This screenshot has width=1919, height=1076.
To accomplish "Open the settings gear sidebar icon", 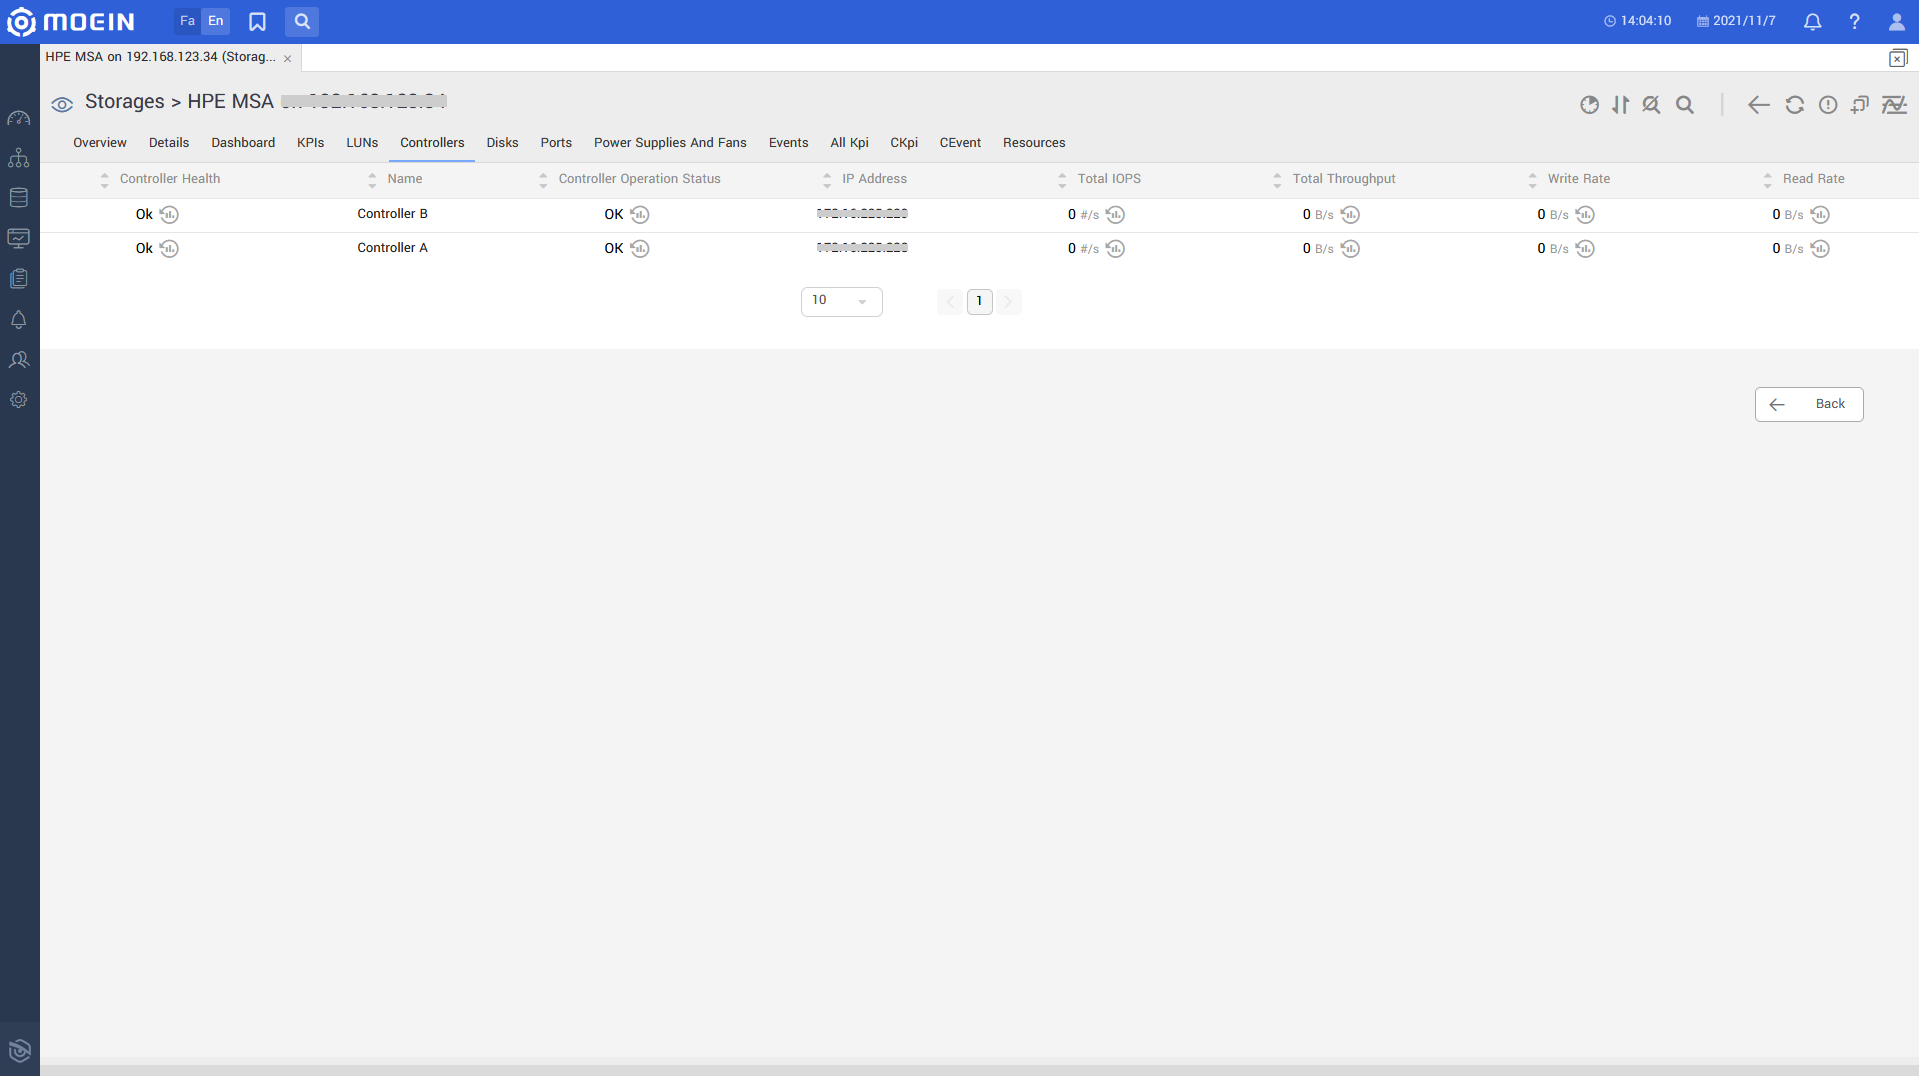I will tap(19, 399).
